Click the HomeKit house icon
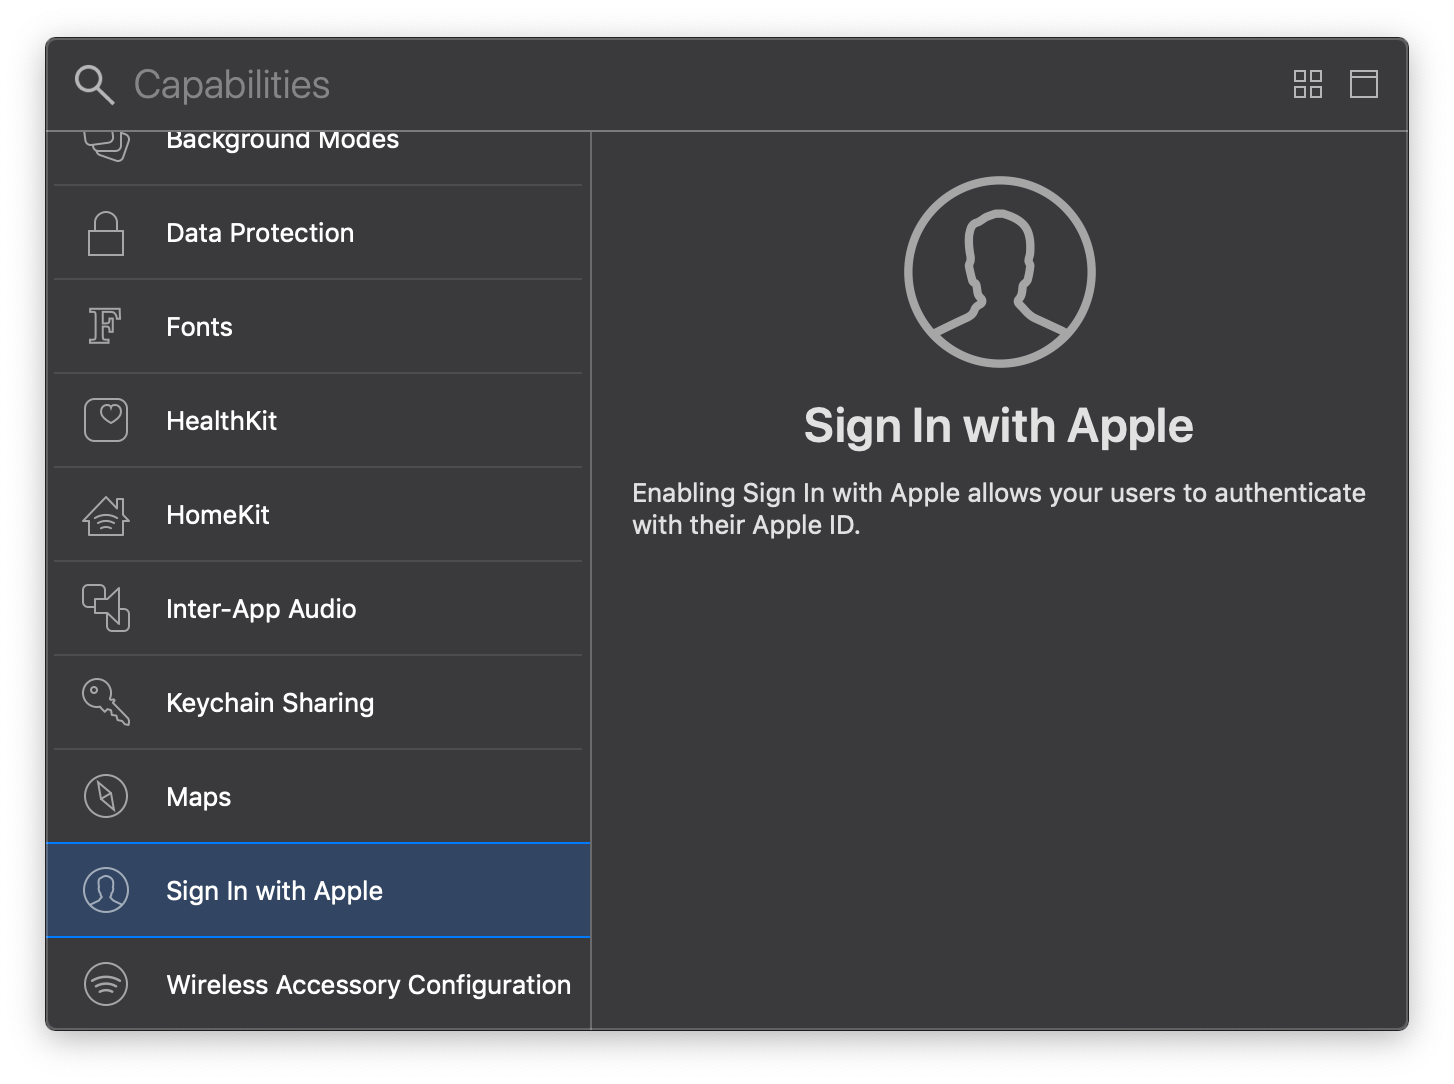Image resolution: width=1454 pixels, height=1084 pixels. [x=106, y=515]
